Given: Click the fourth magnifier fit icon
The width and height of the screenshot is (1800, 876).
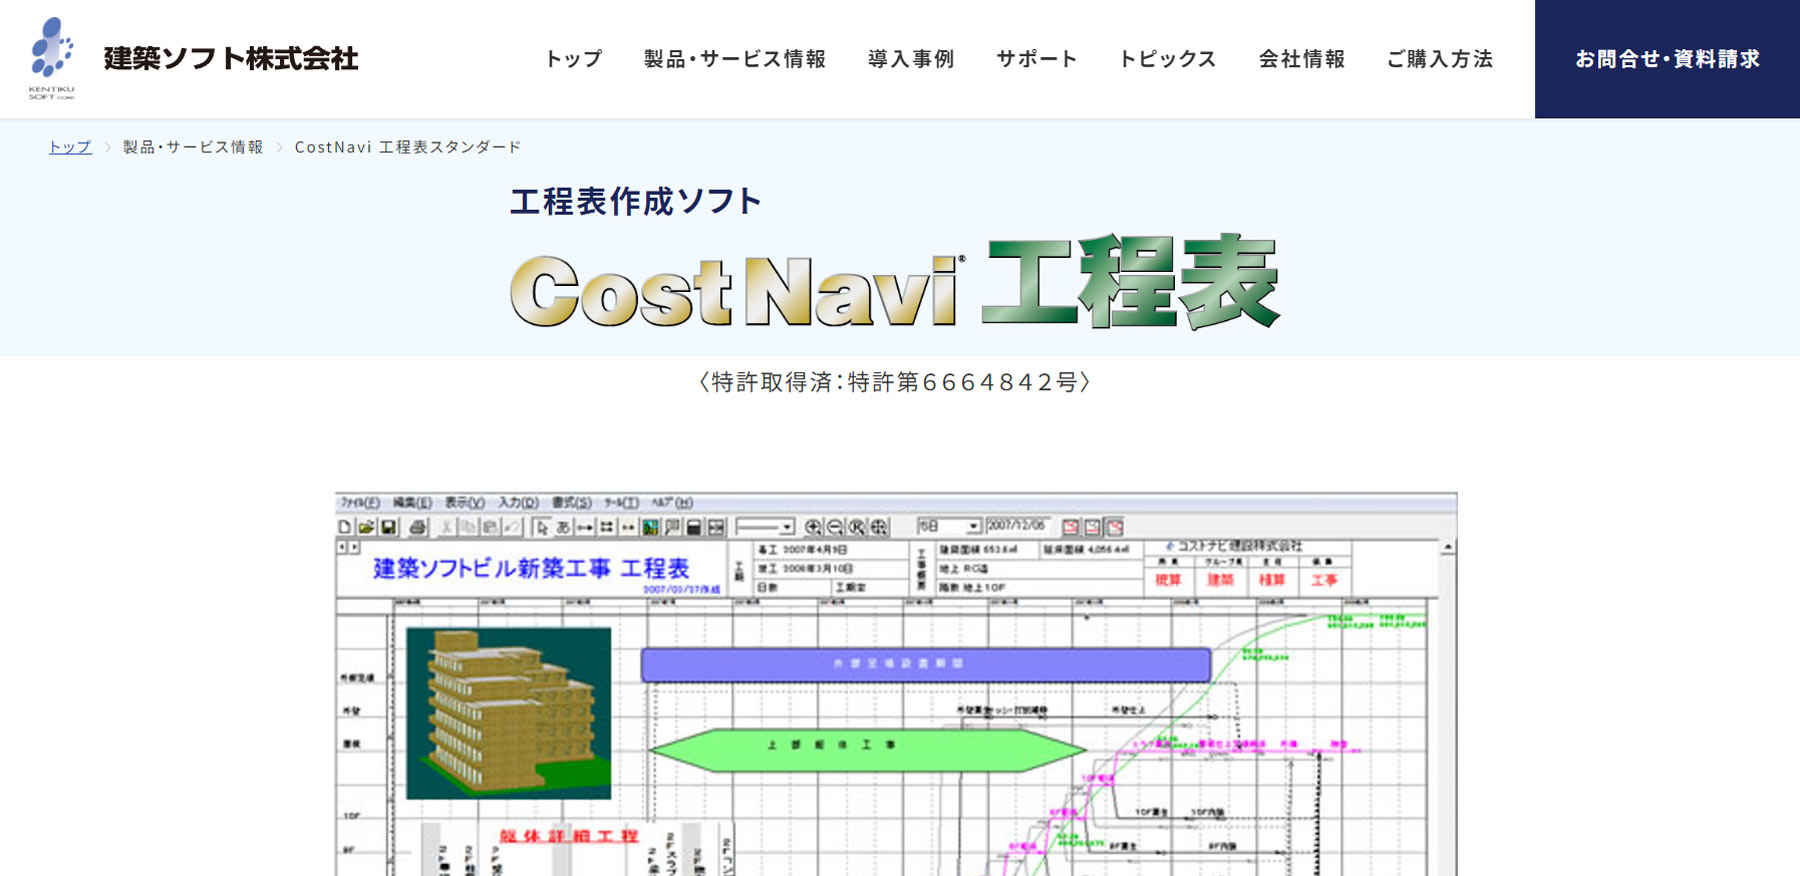Looking at the screenshot, I should (x=879, y=527).
